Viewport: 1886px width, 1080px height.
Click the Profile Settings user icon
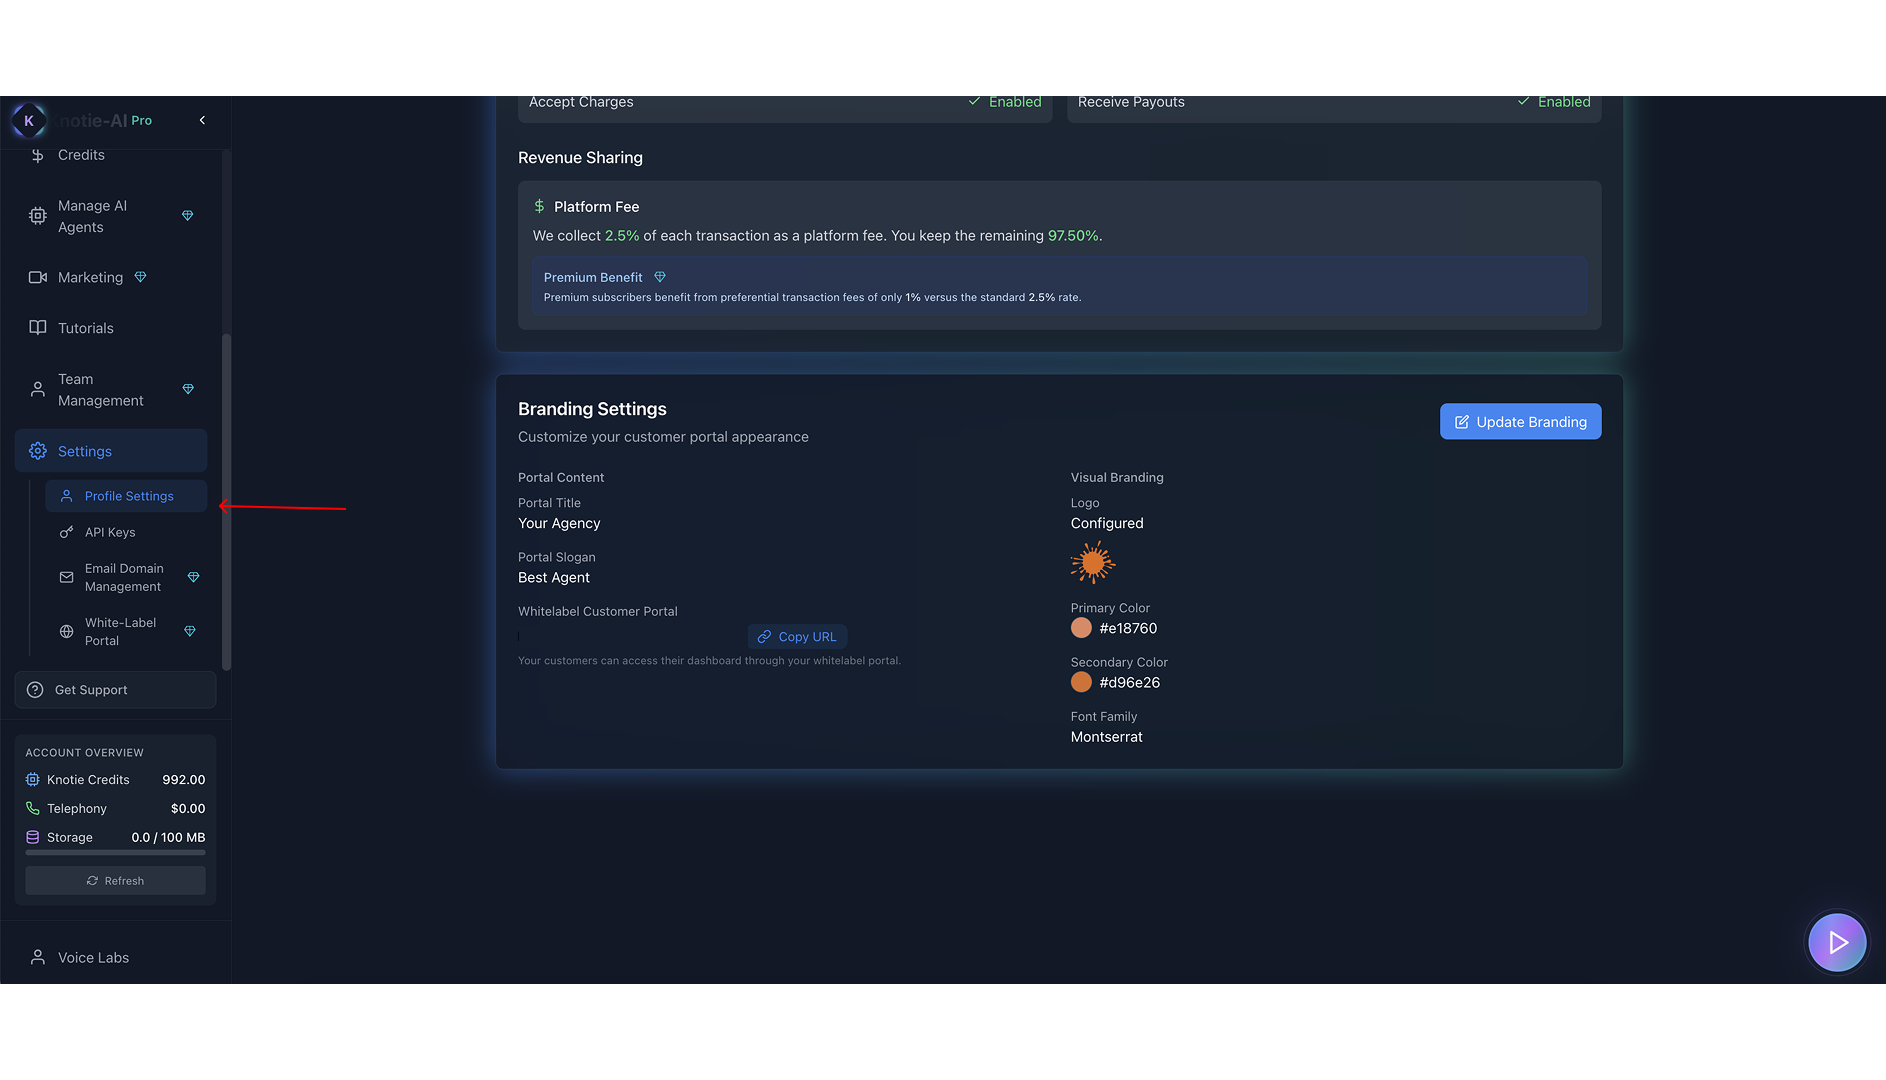point(67,496)
